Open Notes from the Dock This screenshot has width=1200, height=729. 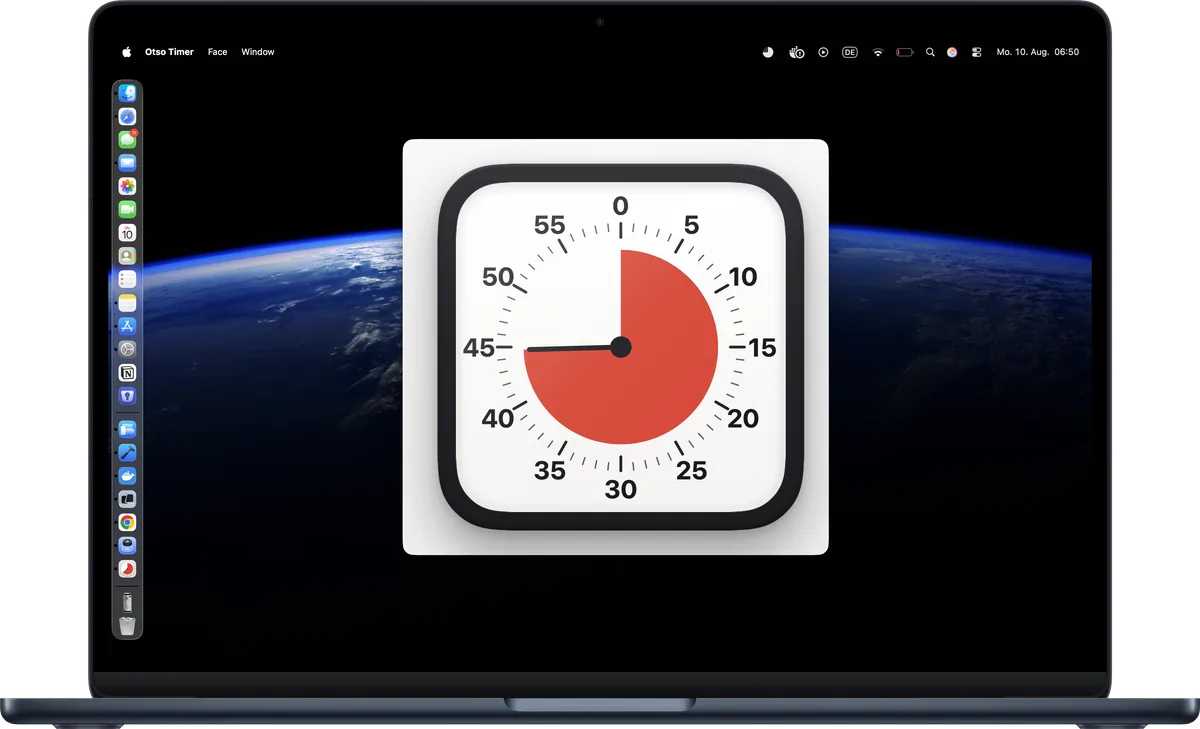127,302
